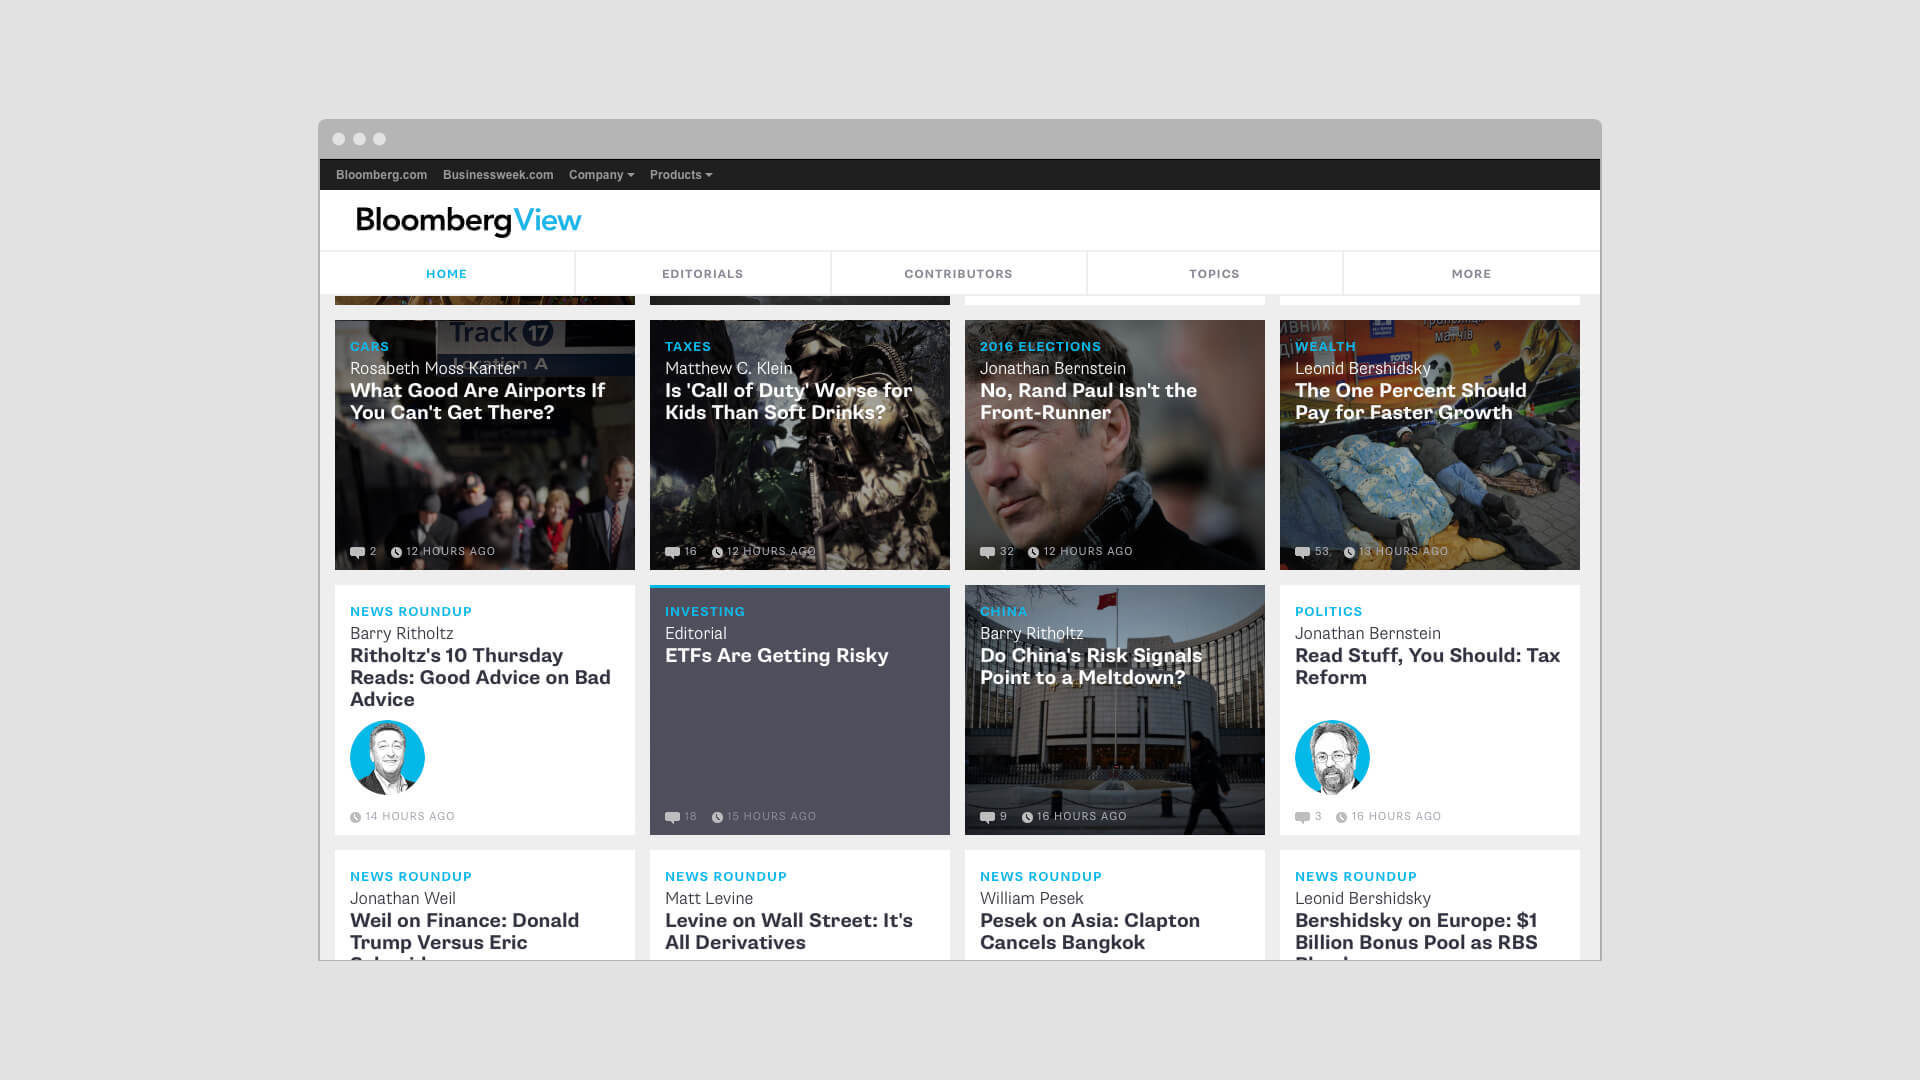Open 'Ritholtz's 10 Thursday Reads' headline

pyautogui.click(x=480, y=678)
